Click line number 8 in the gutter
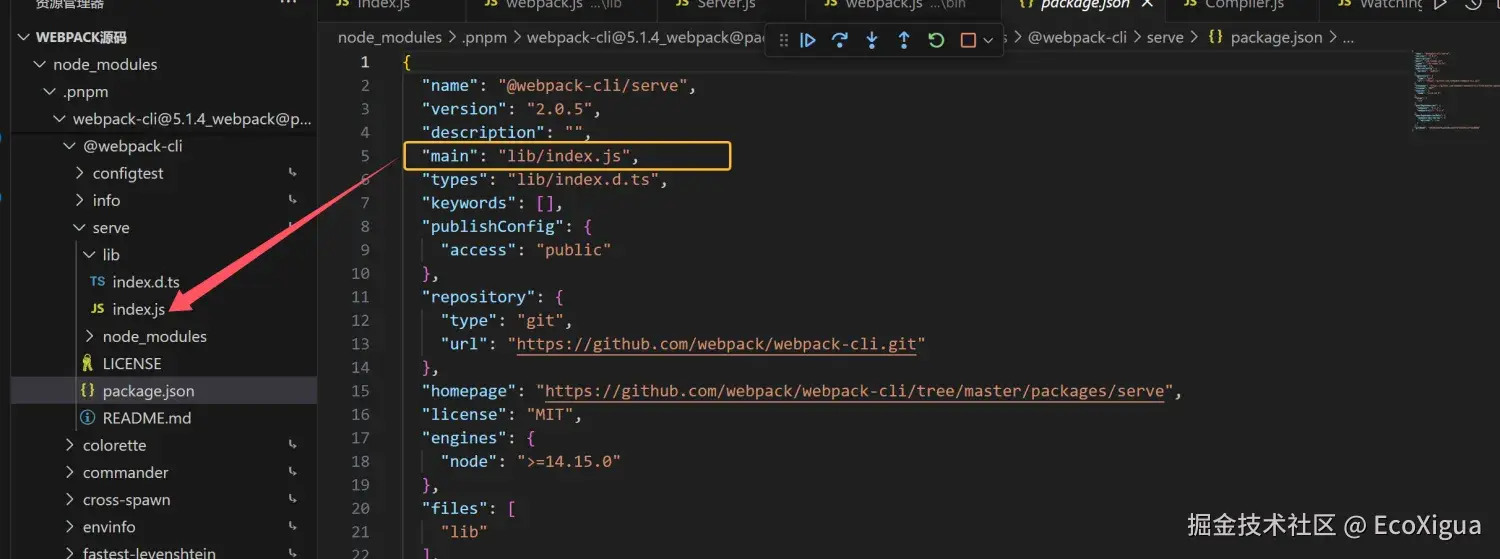 coord(364,226)
